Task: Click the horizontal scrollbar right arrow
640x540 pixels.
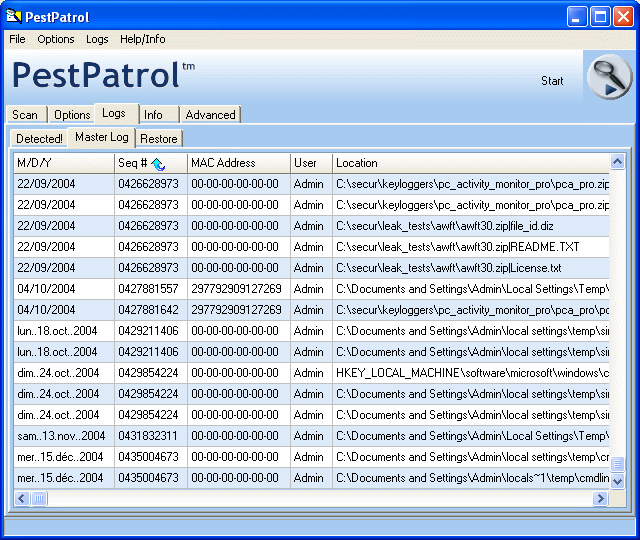Action: click(600, 498)
